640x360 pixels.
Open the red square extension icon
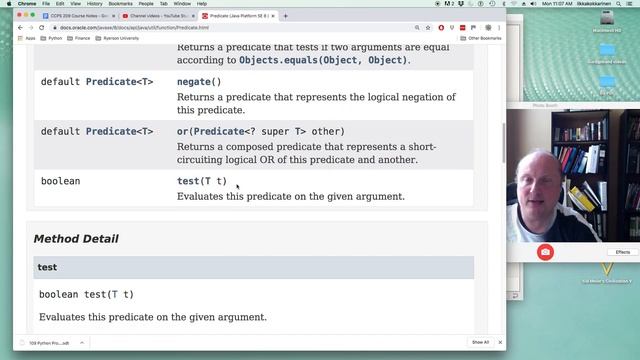[462, 28]
